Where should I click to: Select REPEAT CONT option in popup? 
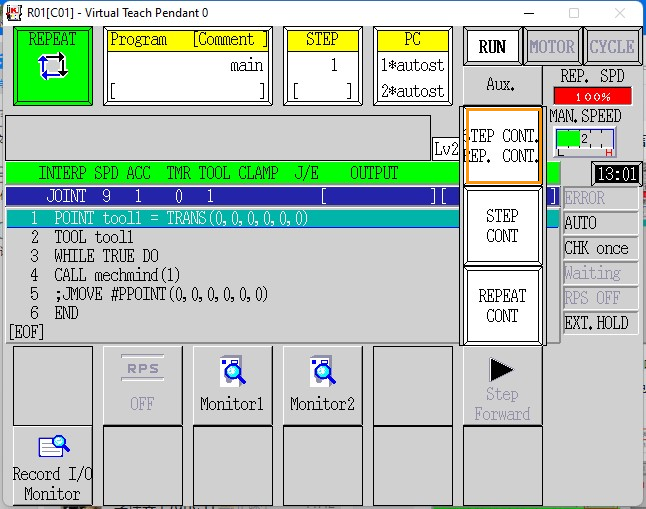[502, 305]
